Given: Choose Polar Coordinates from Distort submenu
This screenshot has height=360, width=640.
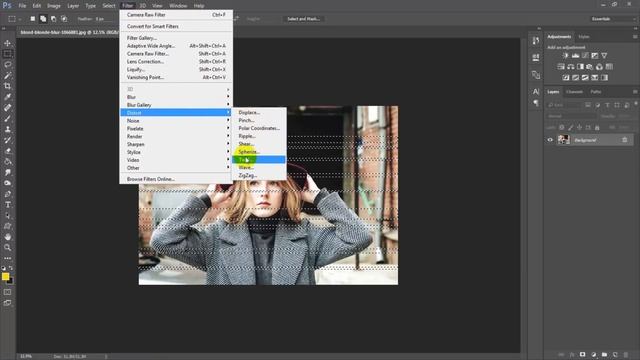Looking at the screenshot, I should point(259,128).
